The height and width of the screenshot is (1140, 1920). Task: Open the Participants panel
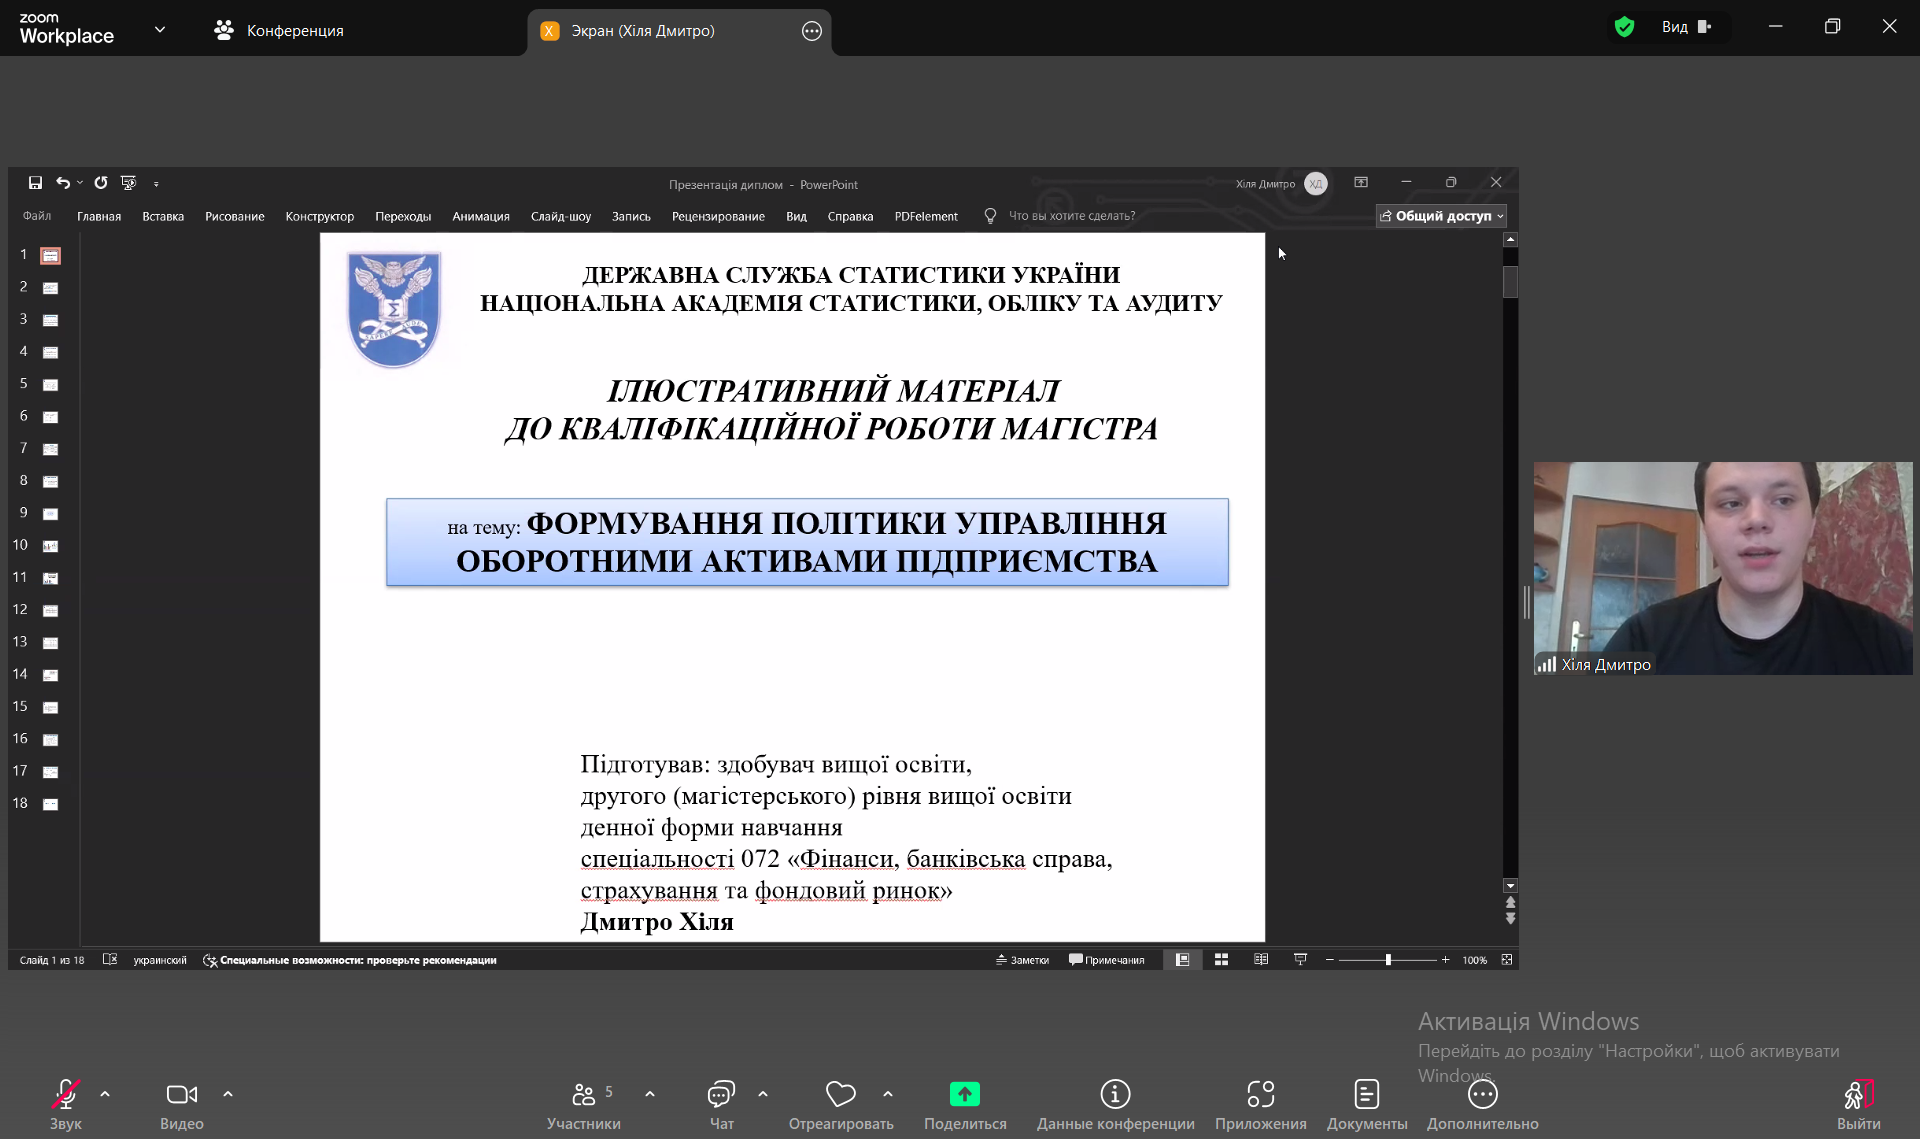click(584, 1104)
